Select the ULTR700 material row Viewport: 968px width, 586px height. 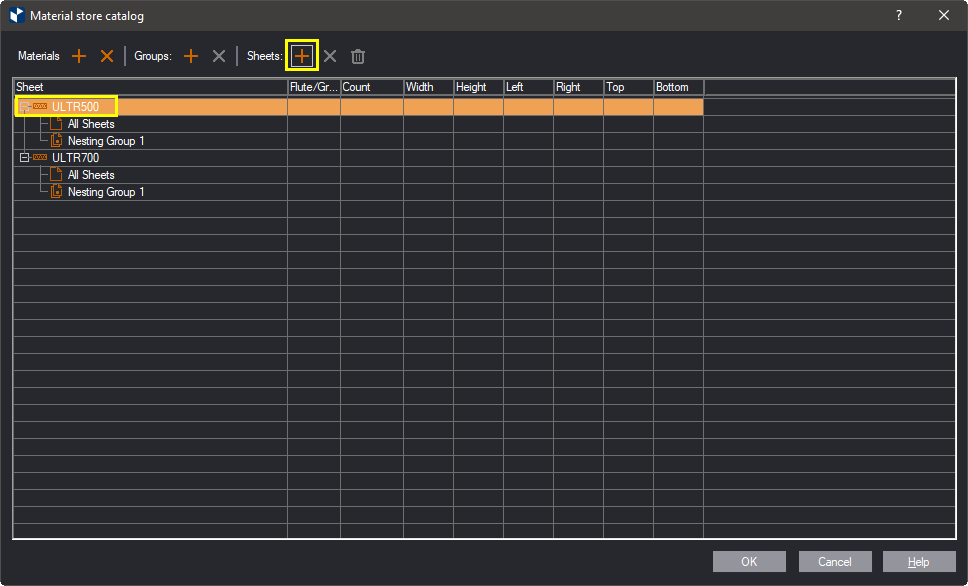tap(76, 158)
